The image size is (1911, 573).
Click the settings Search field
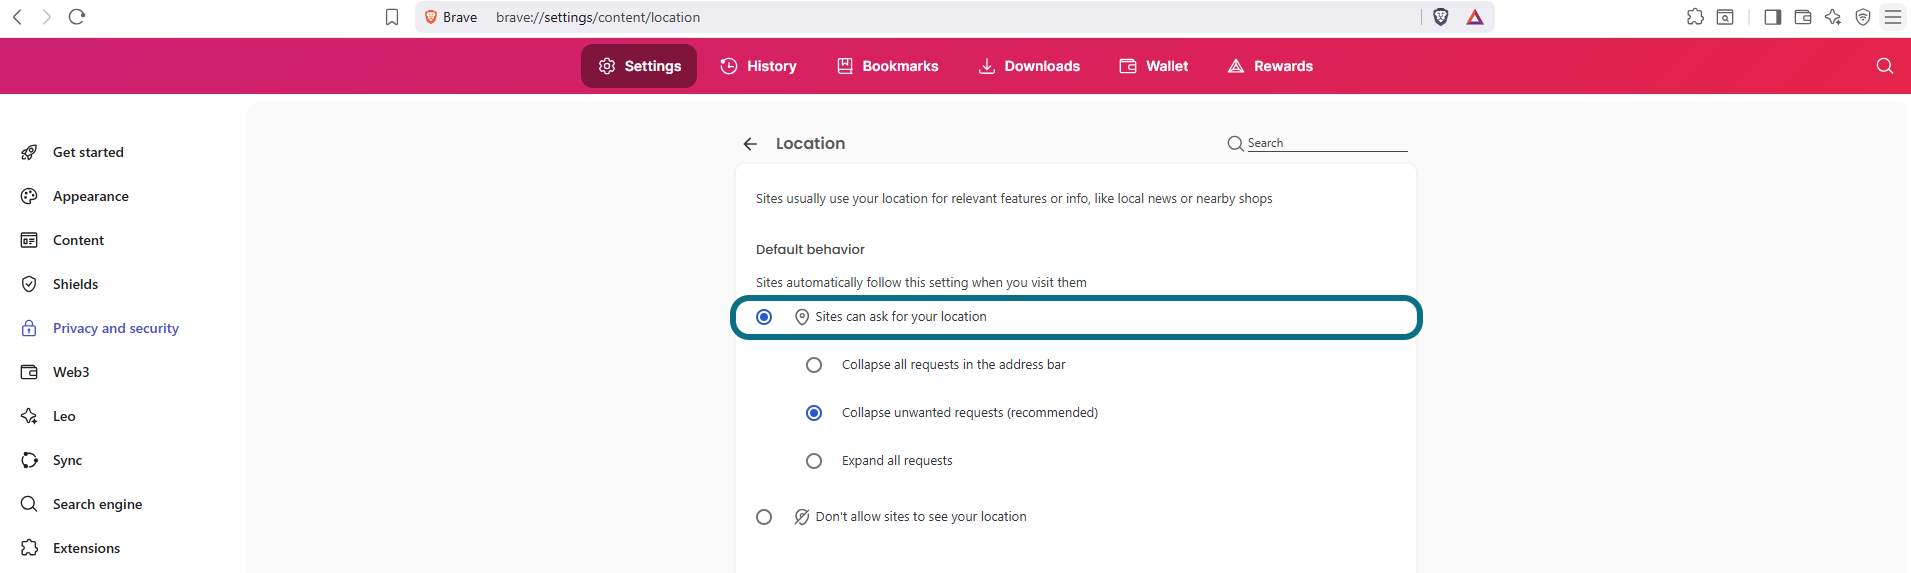tap(1327, 143)
